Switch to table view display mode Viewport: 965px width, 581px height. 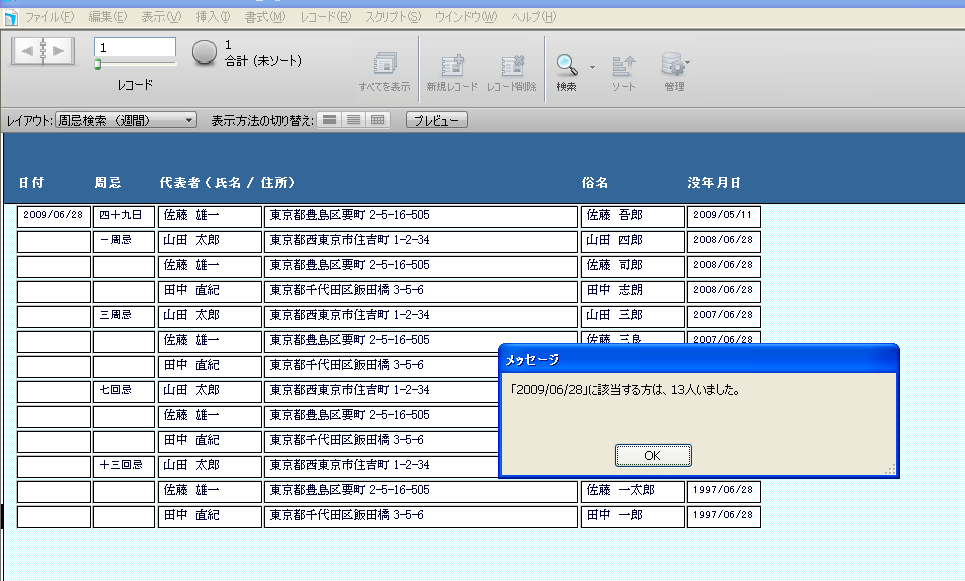click(377, 120)
